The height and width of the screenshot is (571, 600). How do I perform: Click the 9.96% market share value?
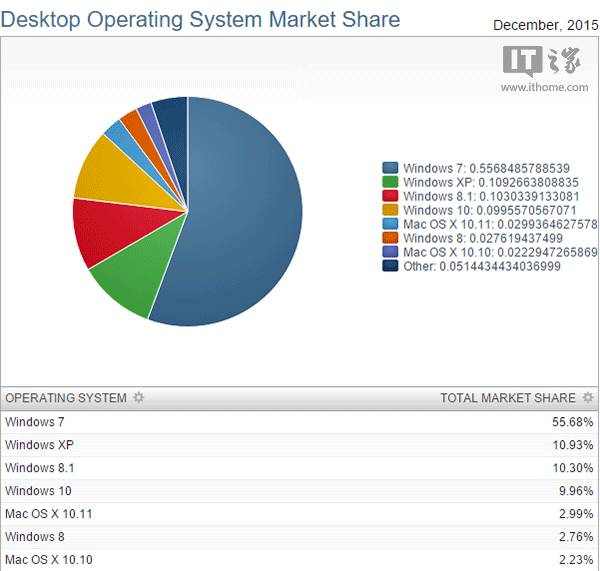point(576,491)
